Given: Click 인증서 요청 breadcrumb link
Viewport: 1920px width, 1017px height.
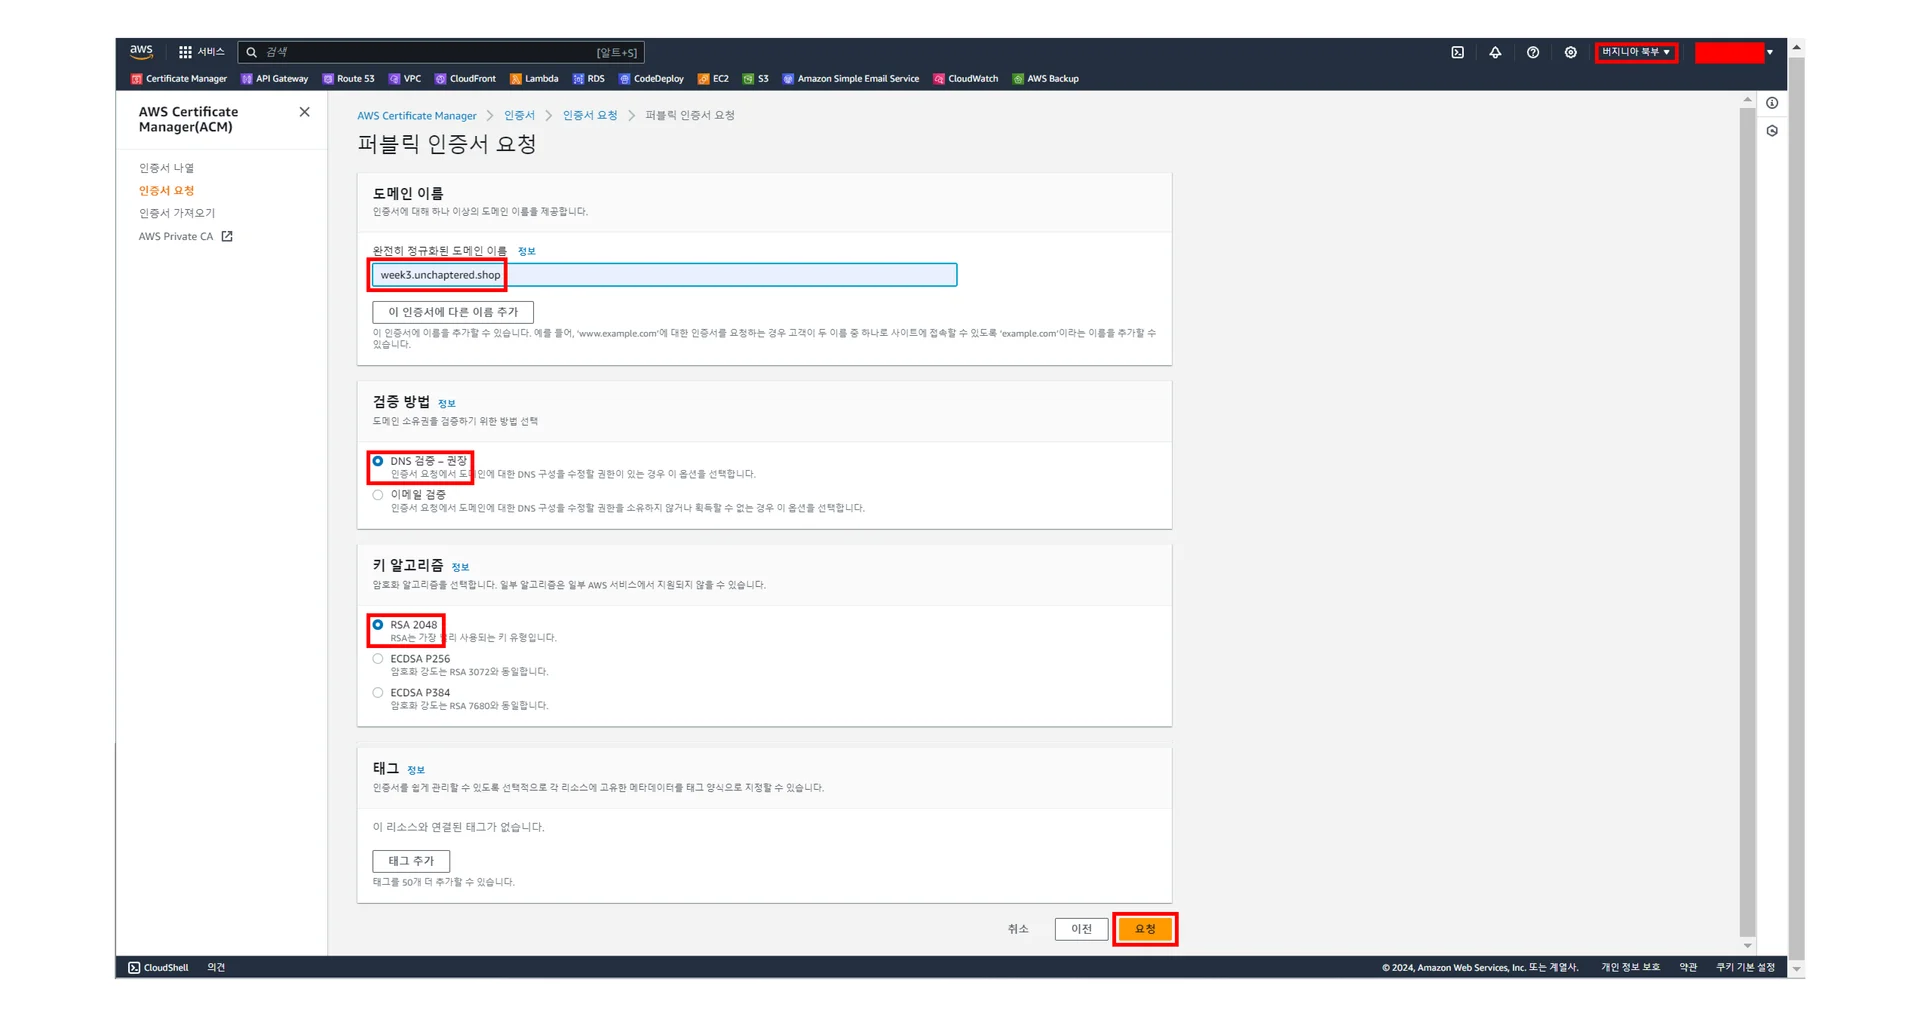Looking at the screenshot, I should coord(590,115).
